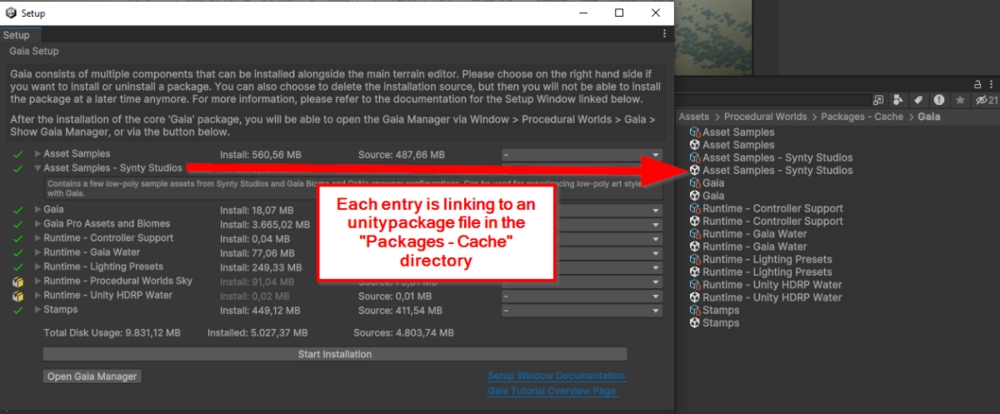
Task: Select the blue-cube Gaia entry in Project list
Action: [707, 183]
